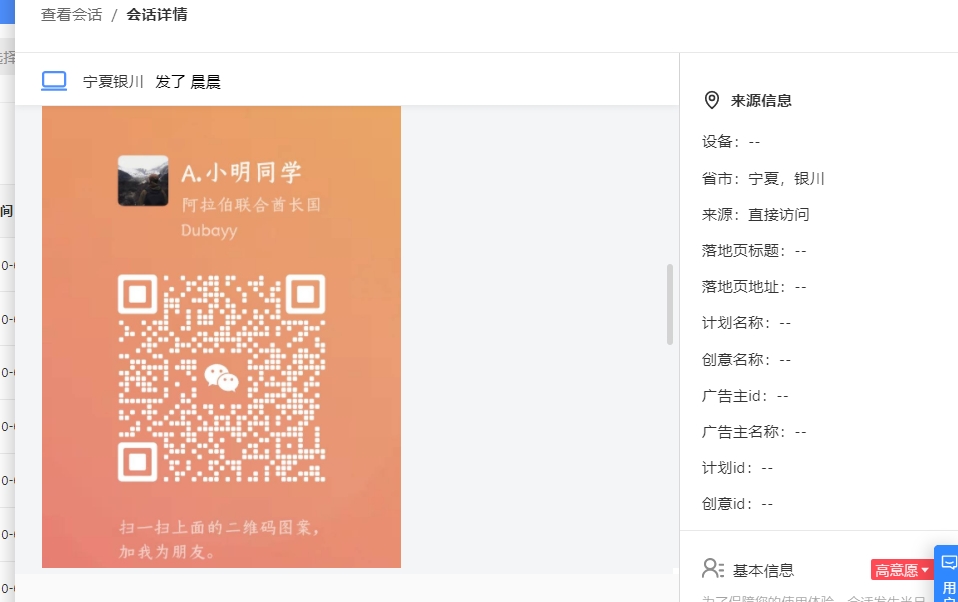
Task: Click the 计划id field row
Action: tap(737, 468)
